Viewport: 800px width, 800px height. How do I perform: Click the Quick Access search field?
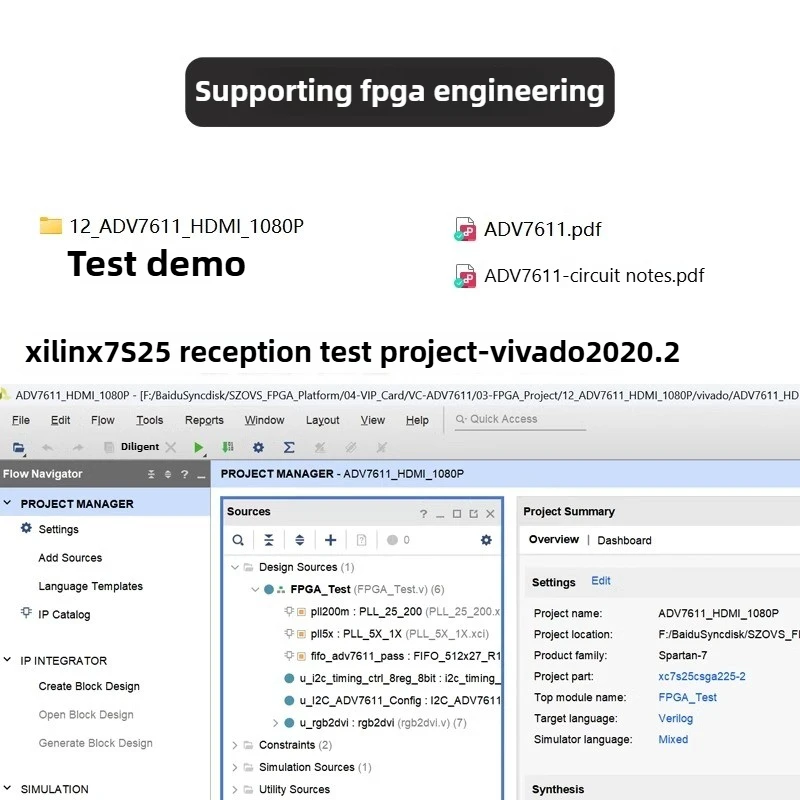click(x=520, y=419)
